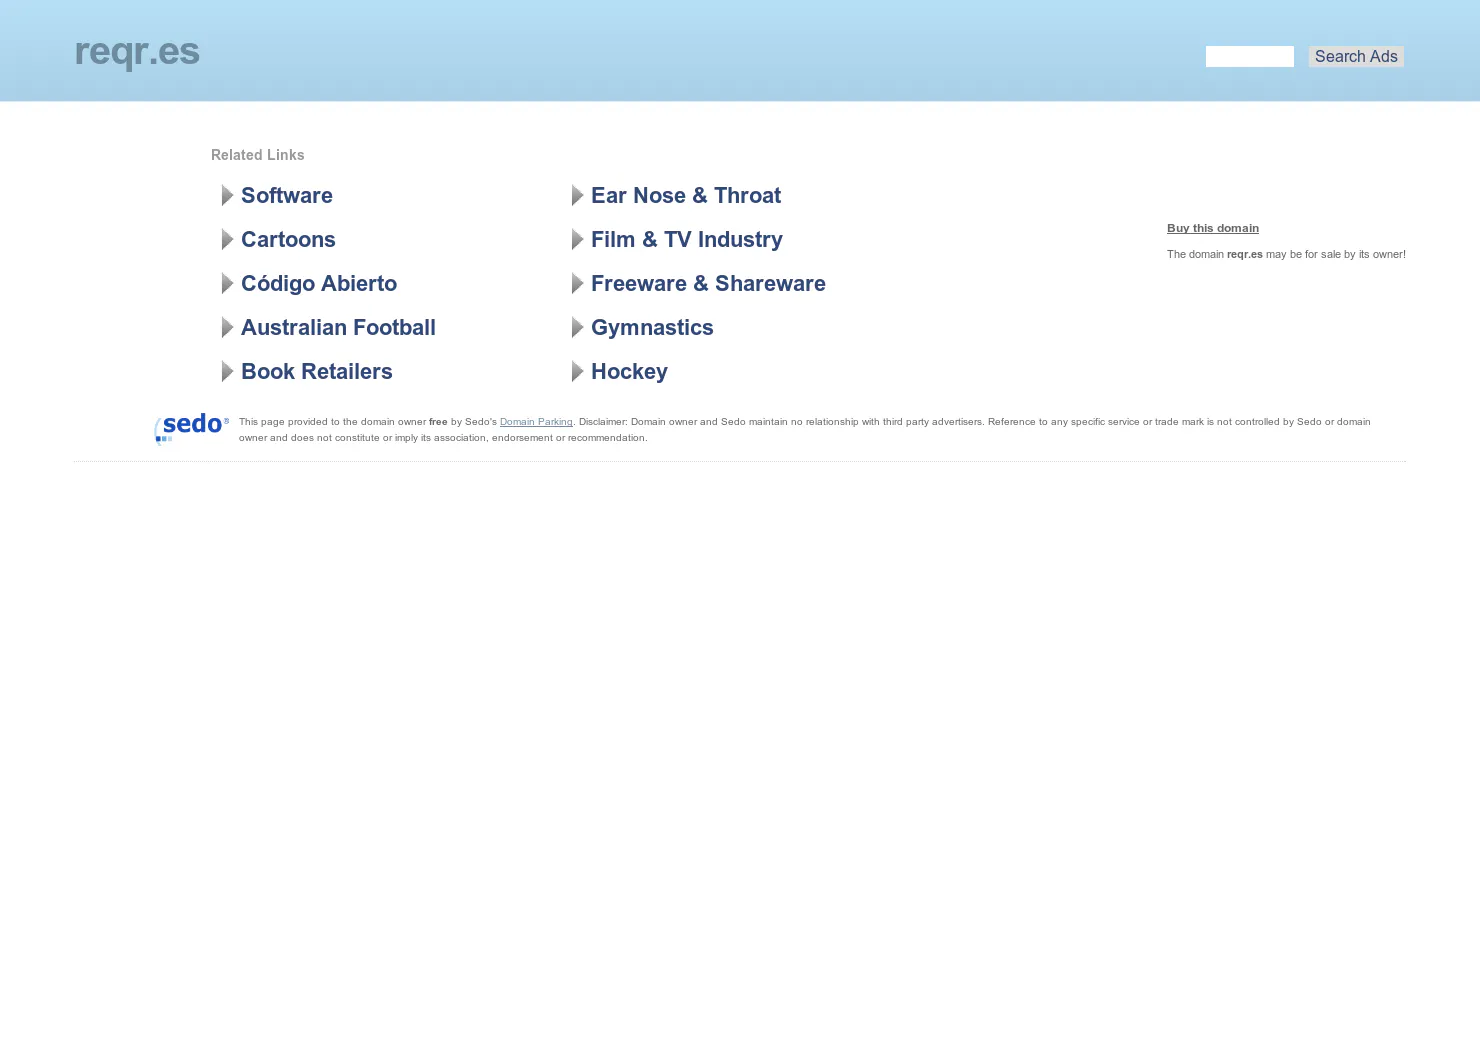Image resolution: width=1480 pixels, height=1037 pixels.
Task: Open the Software related link
Action: 286,196
